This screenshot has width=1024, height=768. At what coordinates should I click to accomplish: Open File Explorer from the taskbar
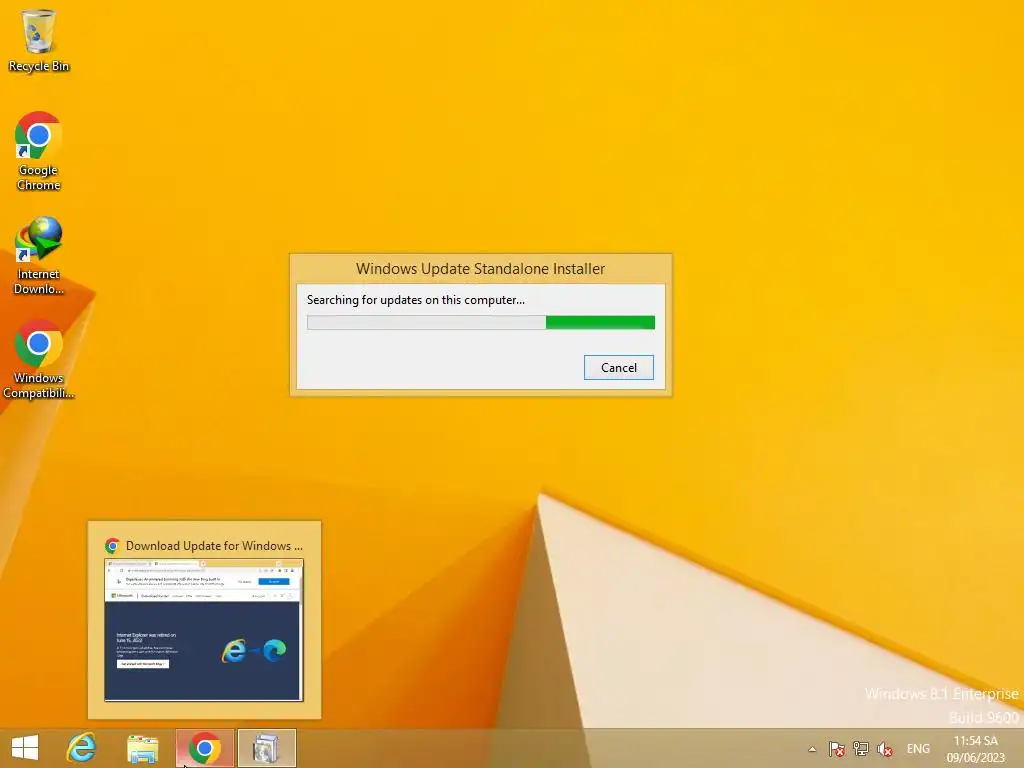pyautogui.click(x=142, y=748)
